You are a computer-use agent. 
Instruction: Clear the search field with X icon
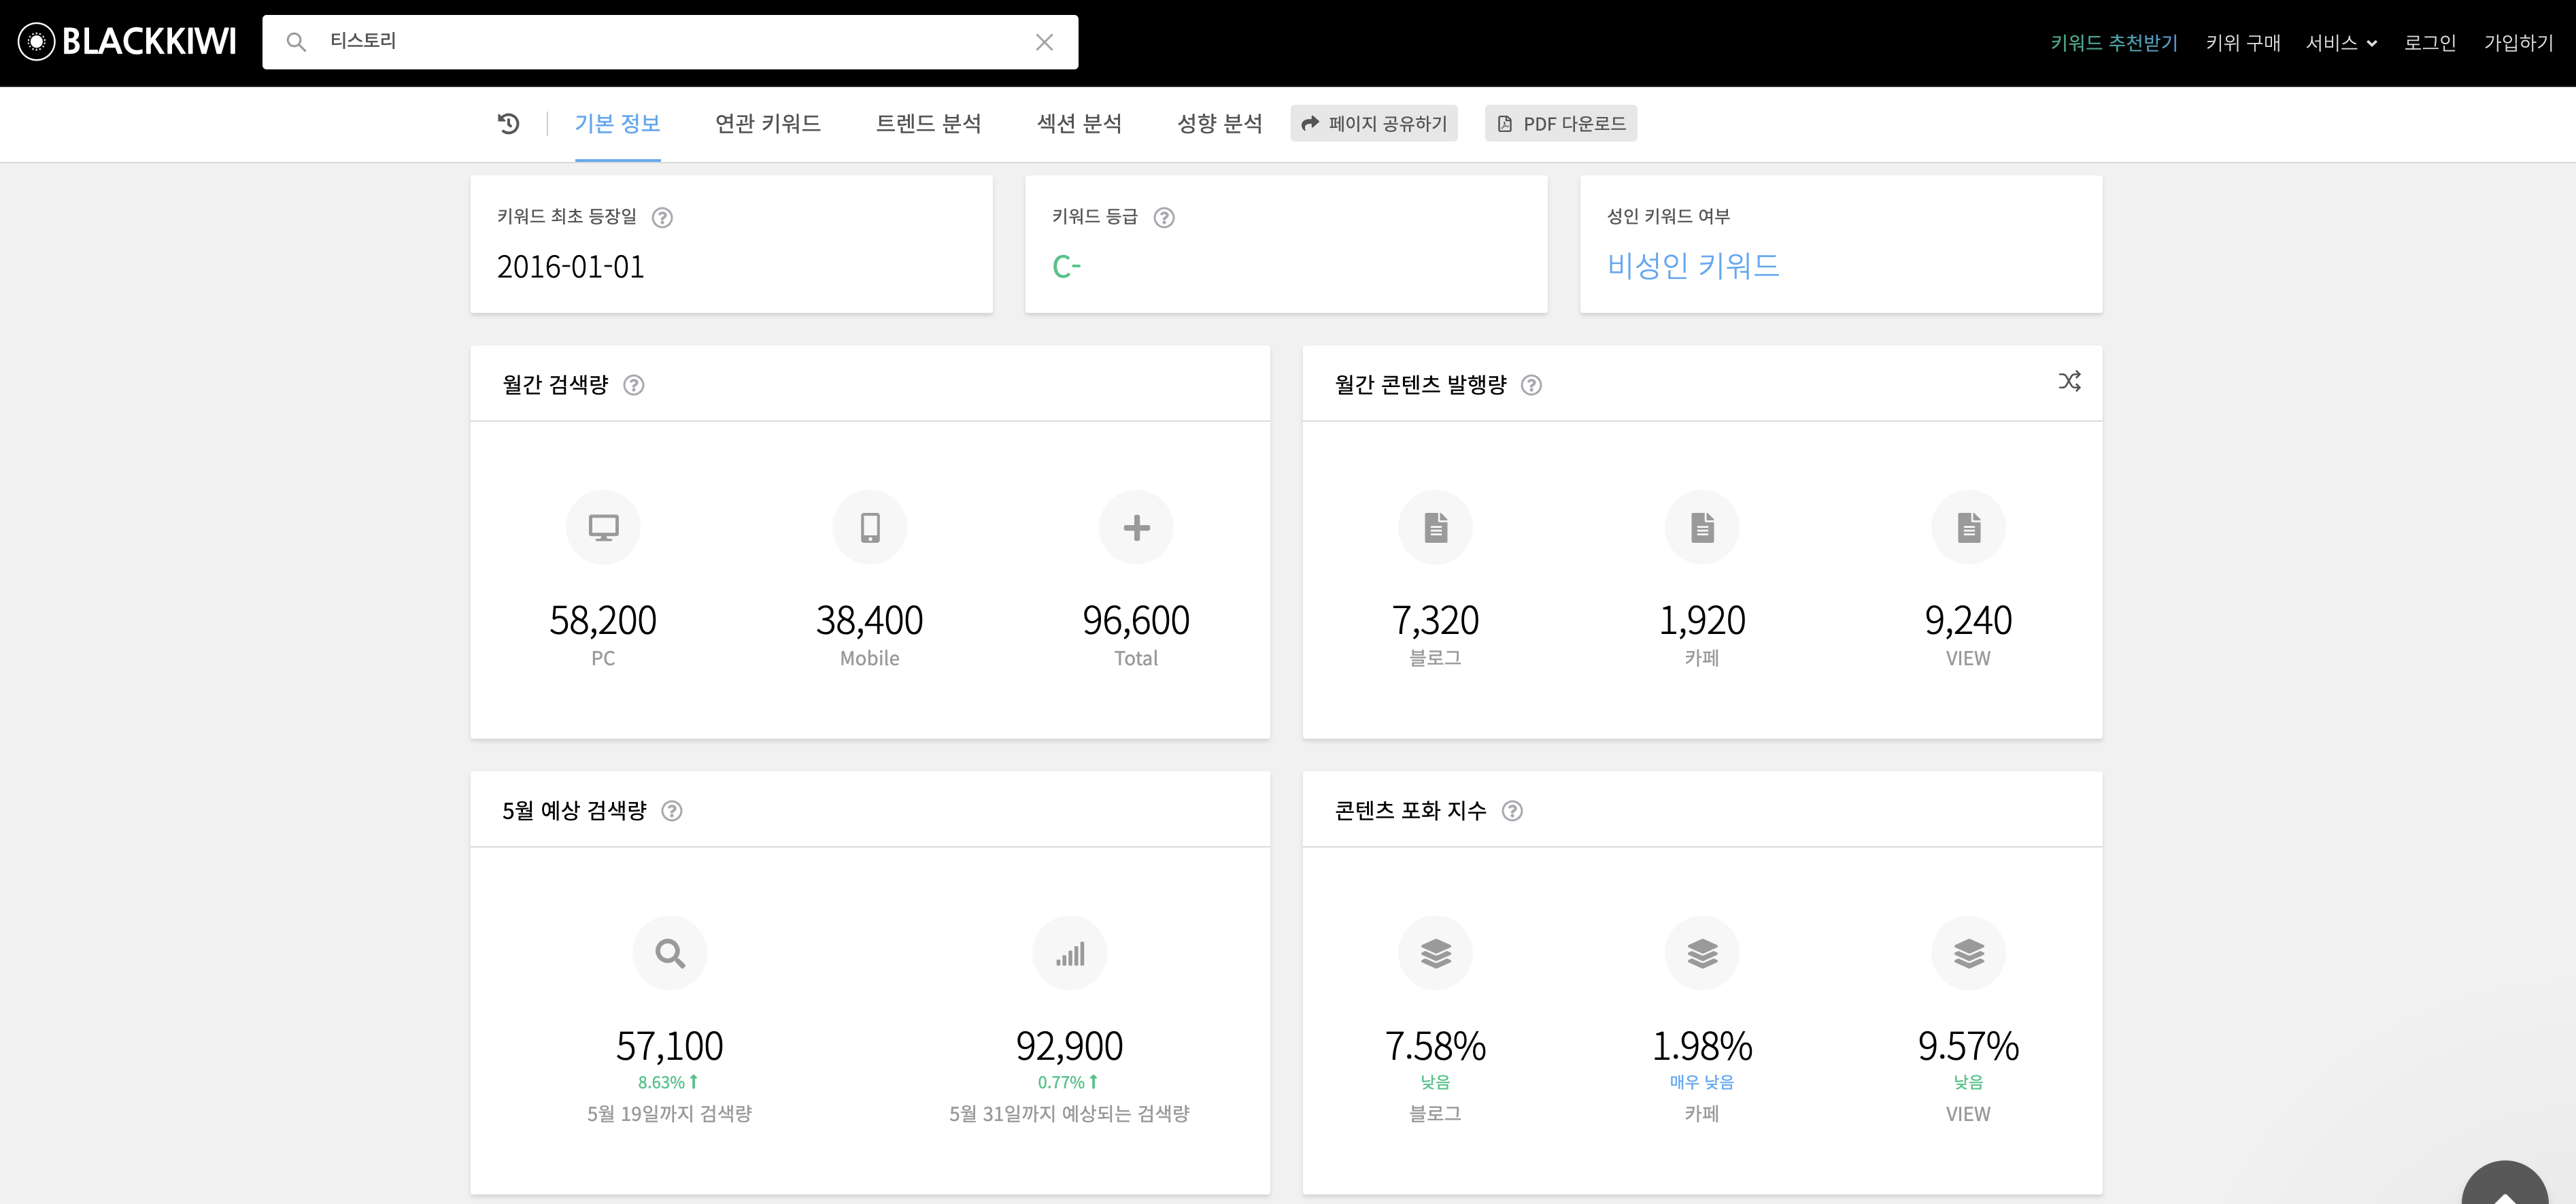point(1044,42)
